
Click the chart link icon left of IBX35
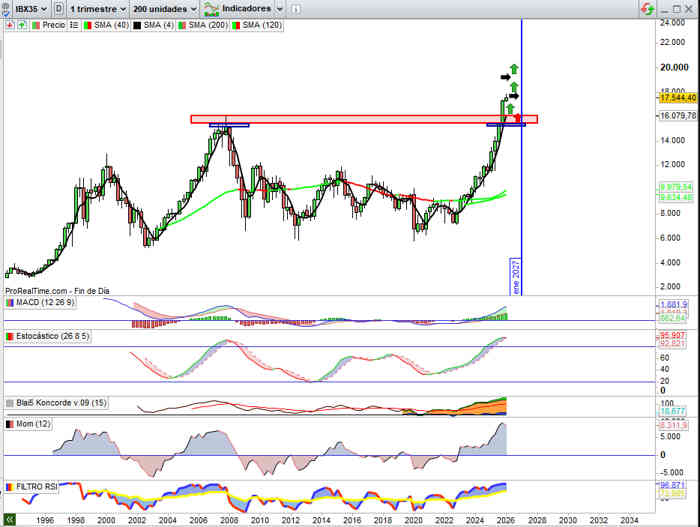(6, 8)
